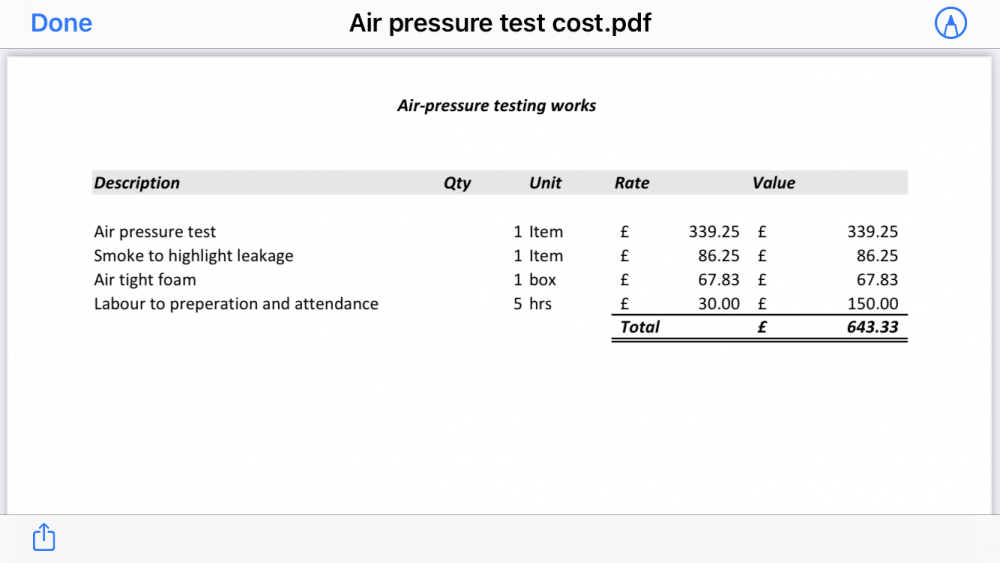Tap the Total label in the table
The width and height of the screenshot is (1000, 563).
(640, 327)
